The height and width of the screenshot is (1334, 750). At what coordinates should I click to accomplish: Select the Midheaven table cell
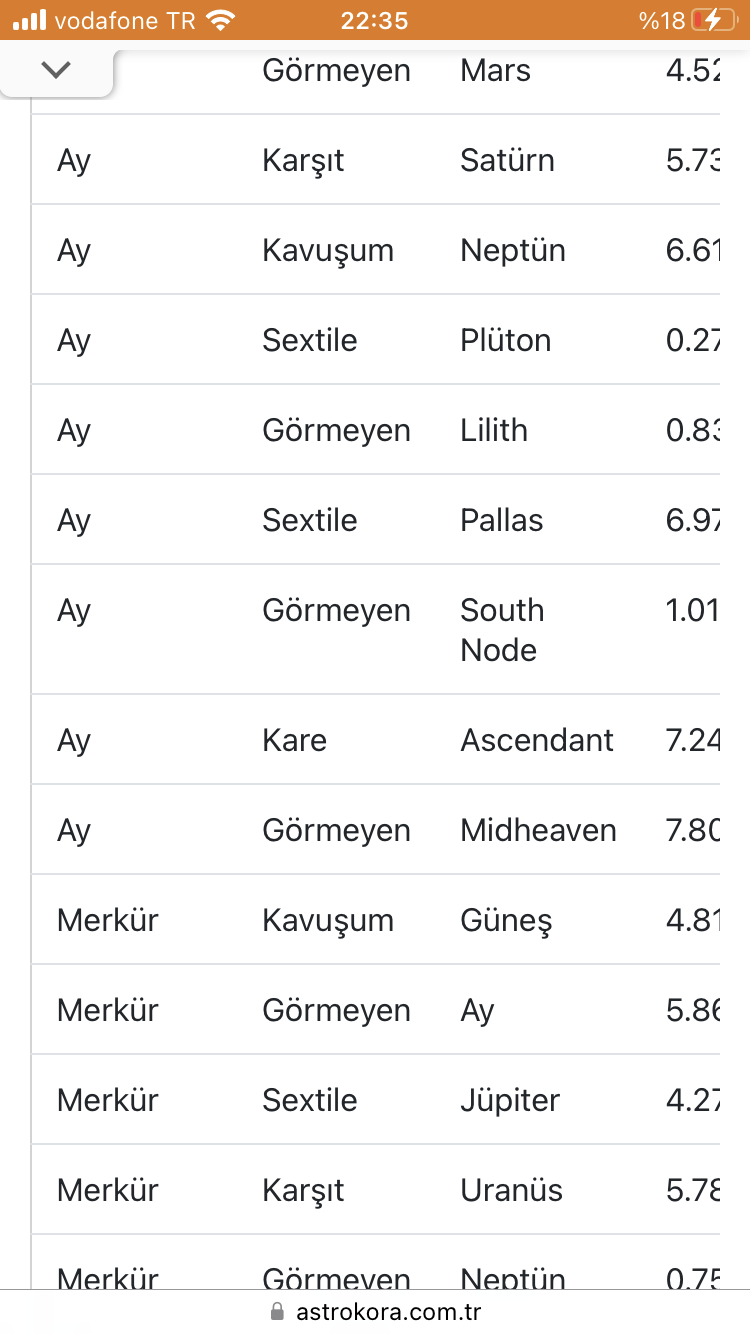(x=538, y=830)
